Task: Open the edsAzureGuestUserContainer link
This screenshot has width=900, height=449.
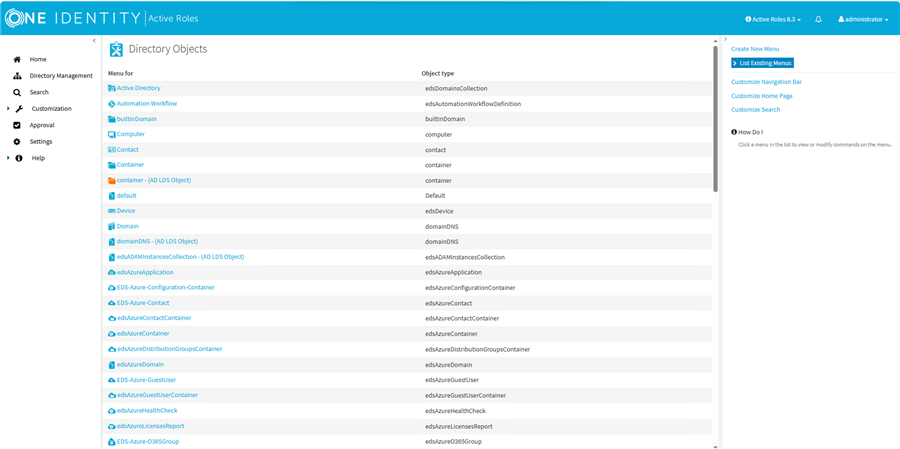Action: (157, 396)
